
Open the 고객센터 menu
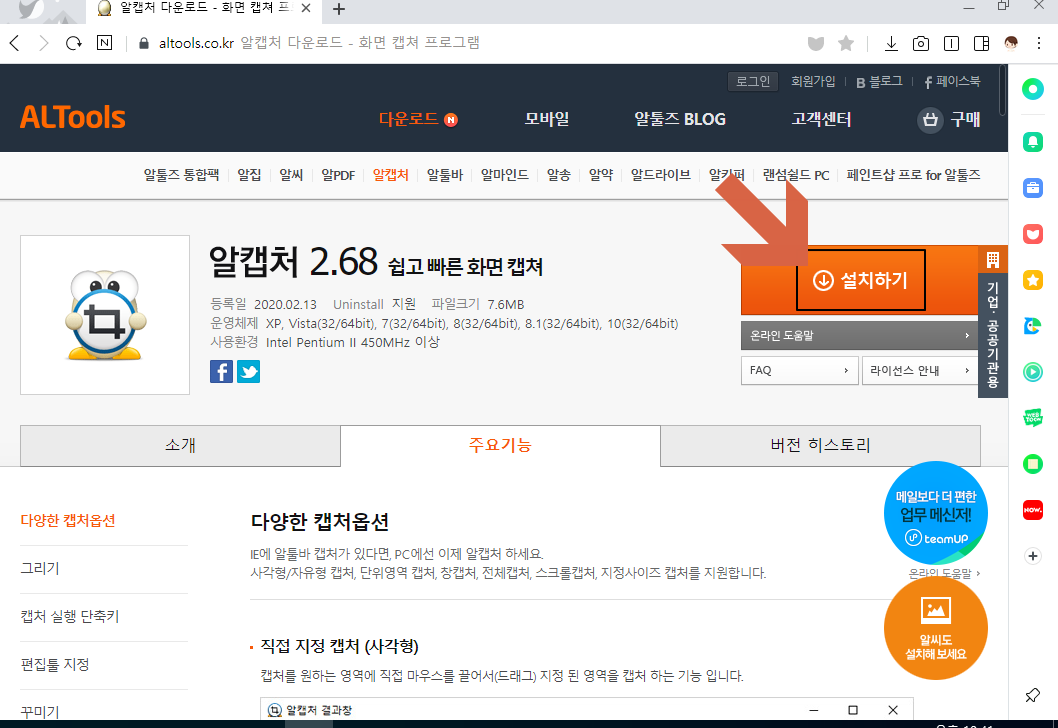click(821, 119)
